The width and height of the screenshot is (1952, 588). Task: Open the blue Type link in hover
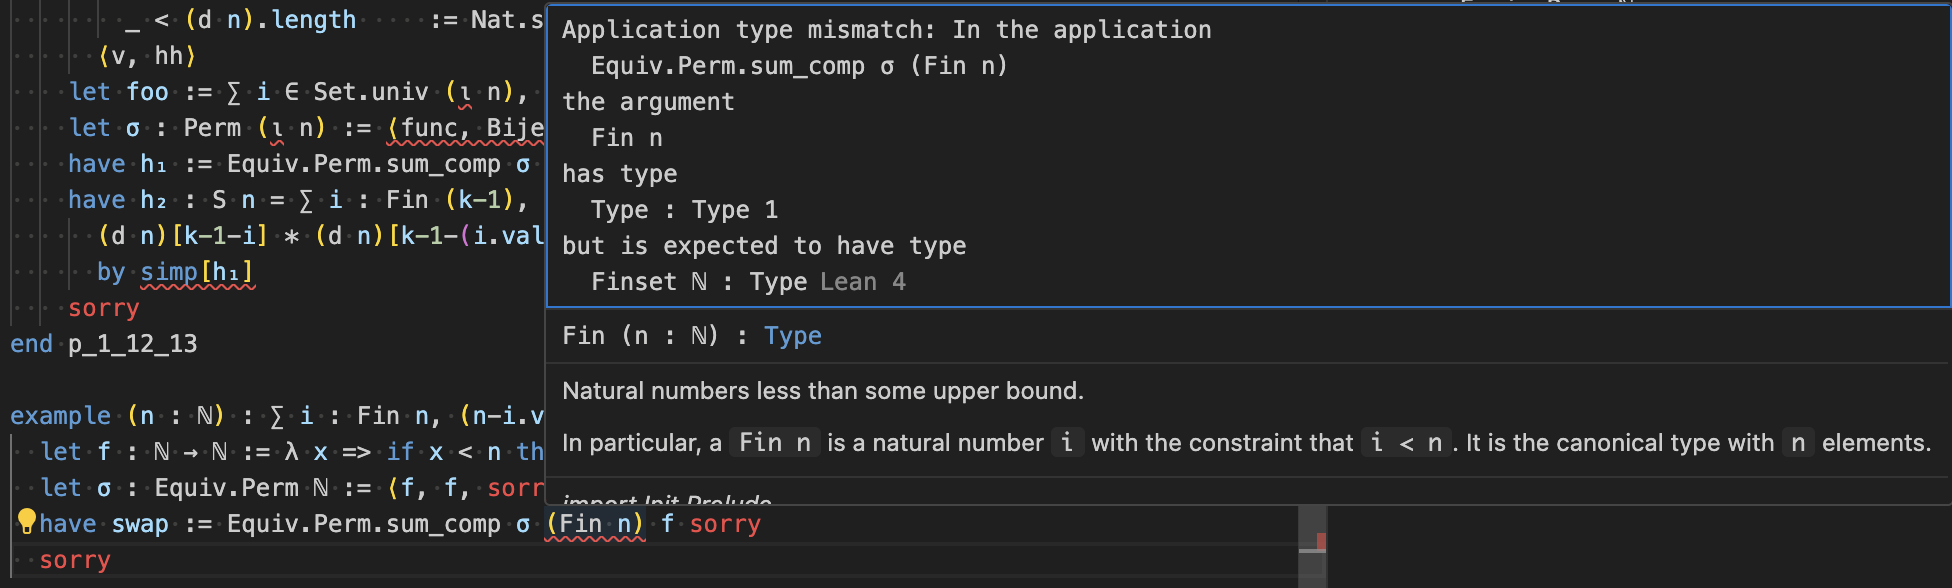[792, 336]
